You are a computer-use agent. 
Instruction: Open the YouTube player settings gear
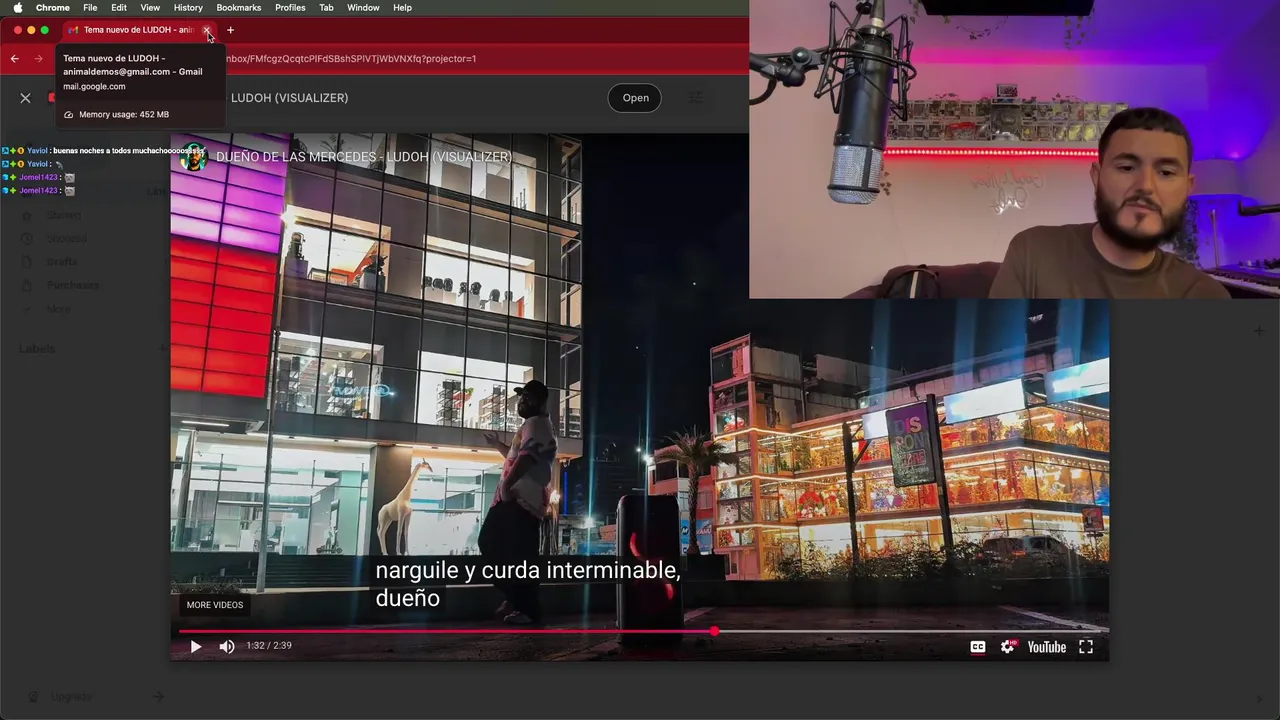(1008, 647)
